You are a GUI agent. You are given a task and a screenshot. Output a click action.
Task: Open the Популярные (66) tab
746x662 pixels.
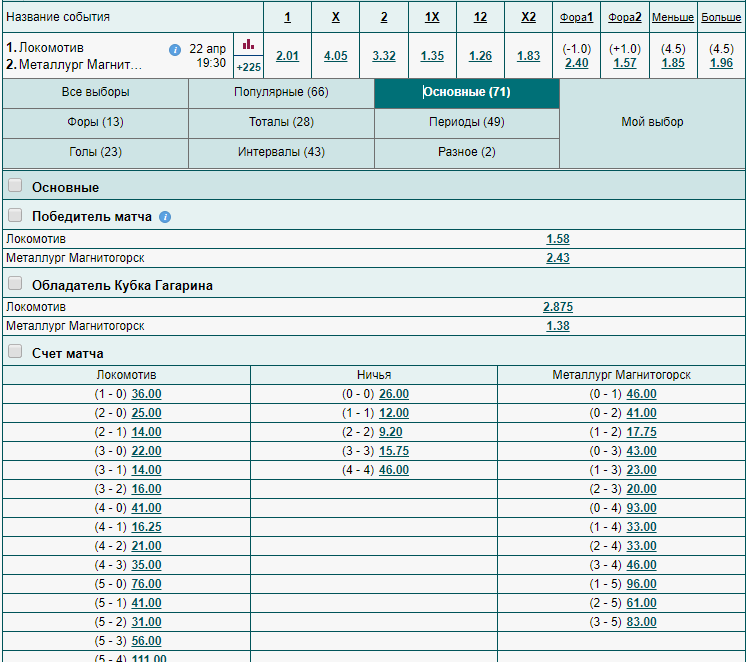(x=281, y=92)
